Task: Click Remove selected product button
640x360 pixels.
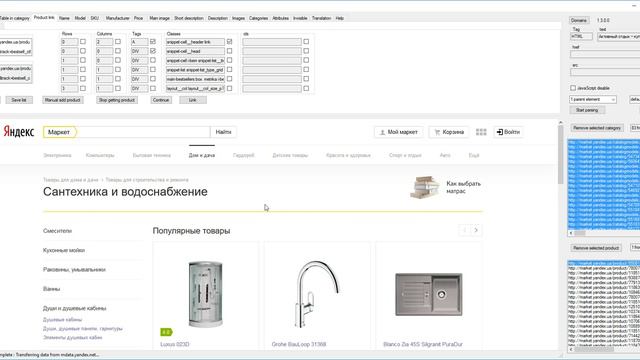Action: [x=596, y=248]
